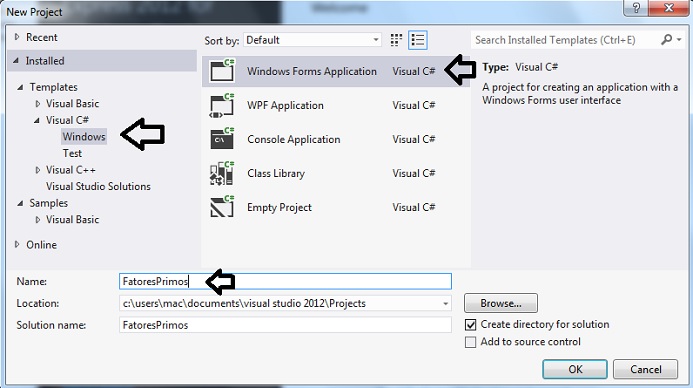The image size is (693, 388).
Task: Switch to small icons view
Action: [396, 40]
